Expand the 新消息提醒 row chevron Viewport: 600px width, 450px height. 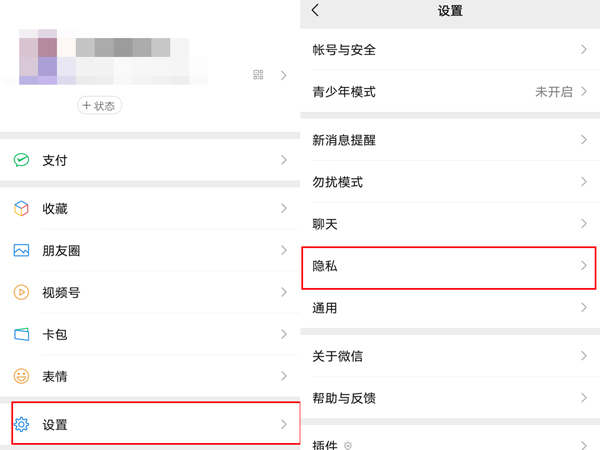(x=584, y=141)
